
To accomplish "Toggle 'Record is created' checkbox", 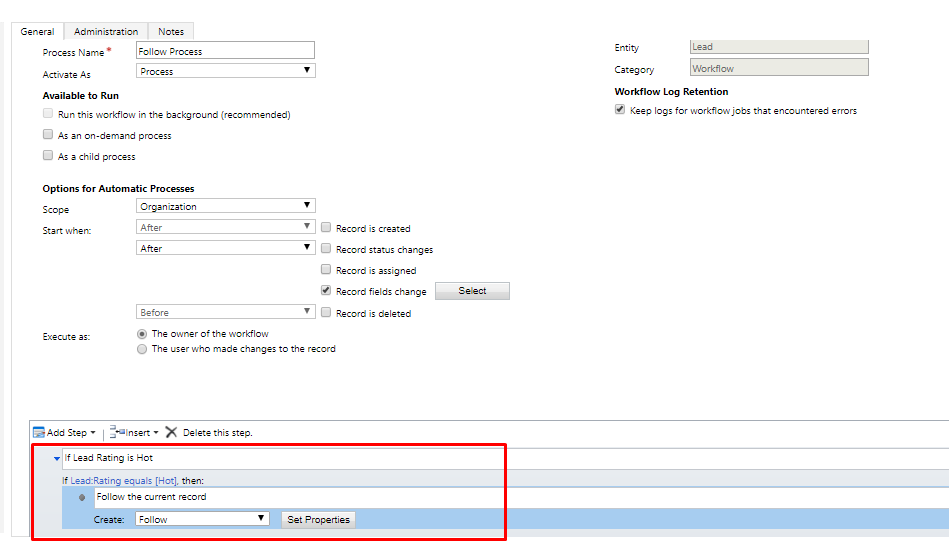I will [326, 228].
